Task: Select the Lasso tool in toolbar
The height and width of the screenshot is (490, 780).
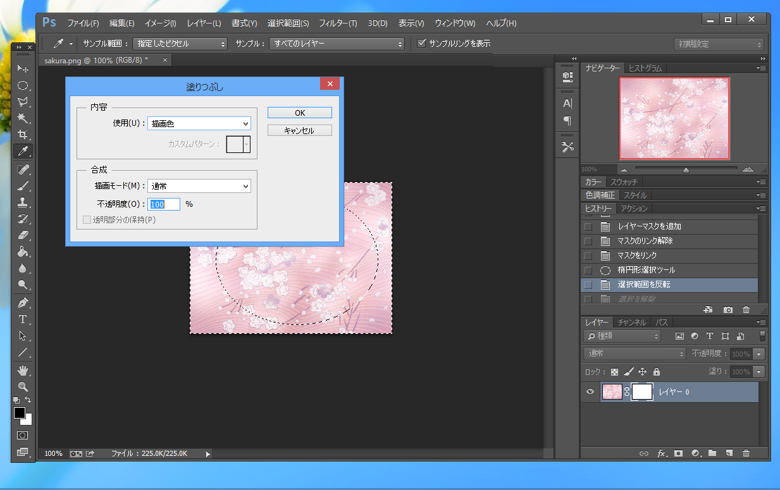Action: tap(23, 102)
